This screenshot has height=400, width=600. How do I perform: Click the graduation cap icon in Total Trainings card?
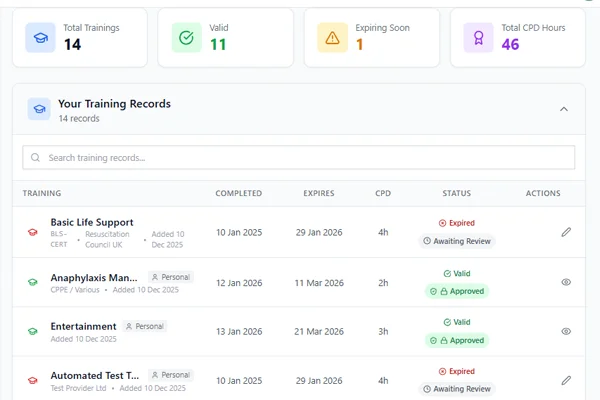point(41,38)
